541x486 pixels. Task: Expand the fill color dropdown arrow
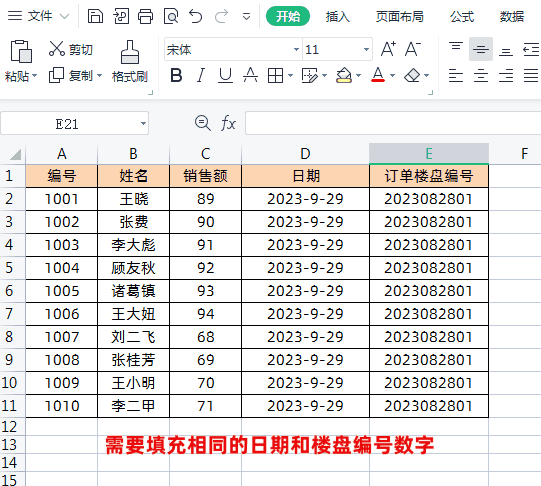(x=359, y=75)
